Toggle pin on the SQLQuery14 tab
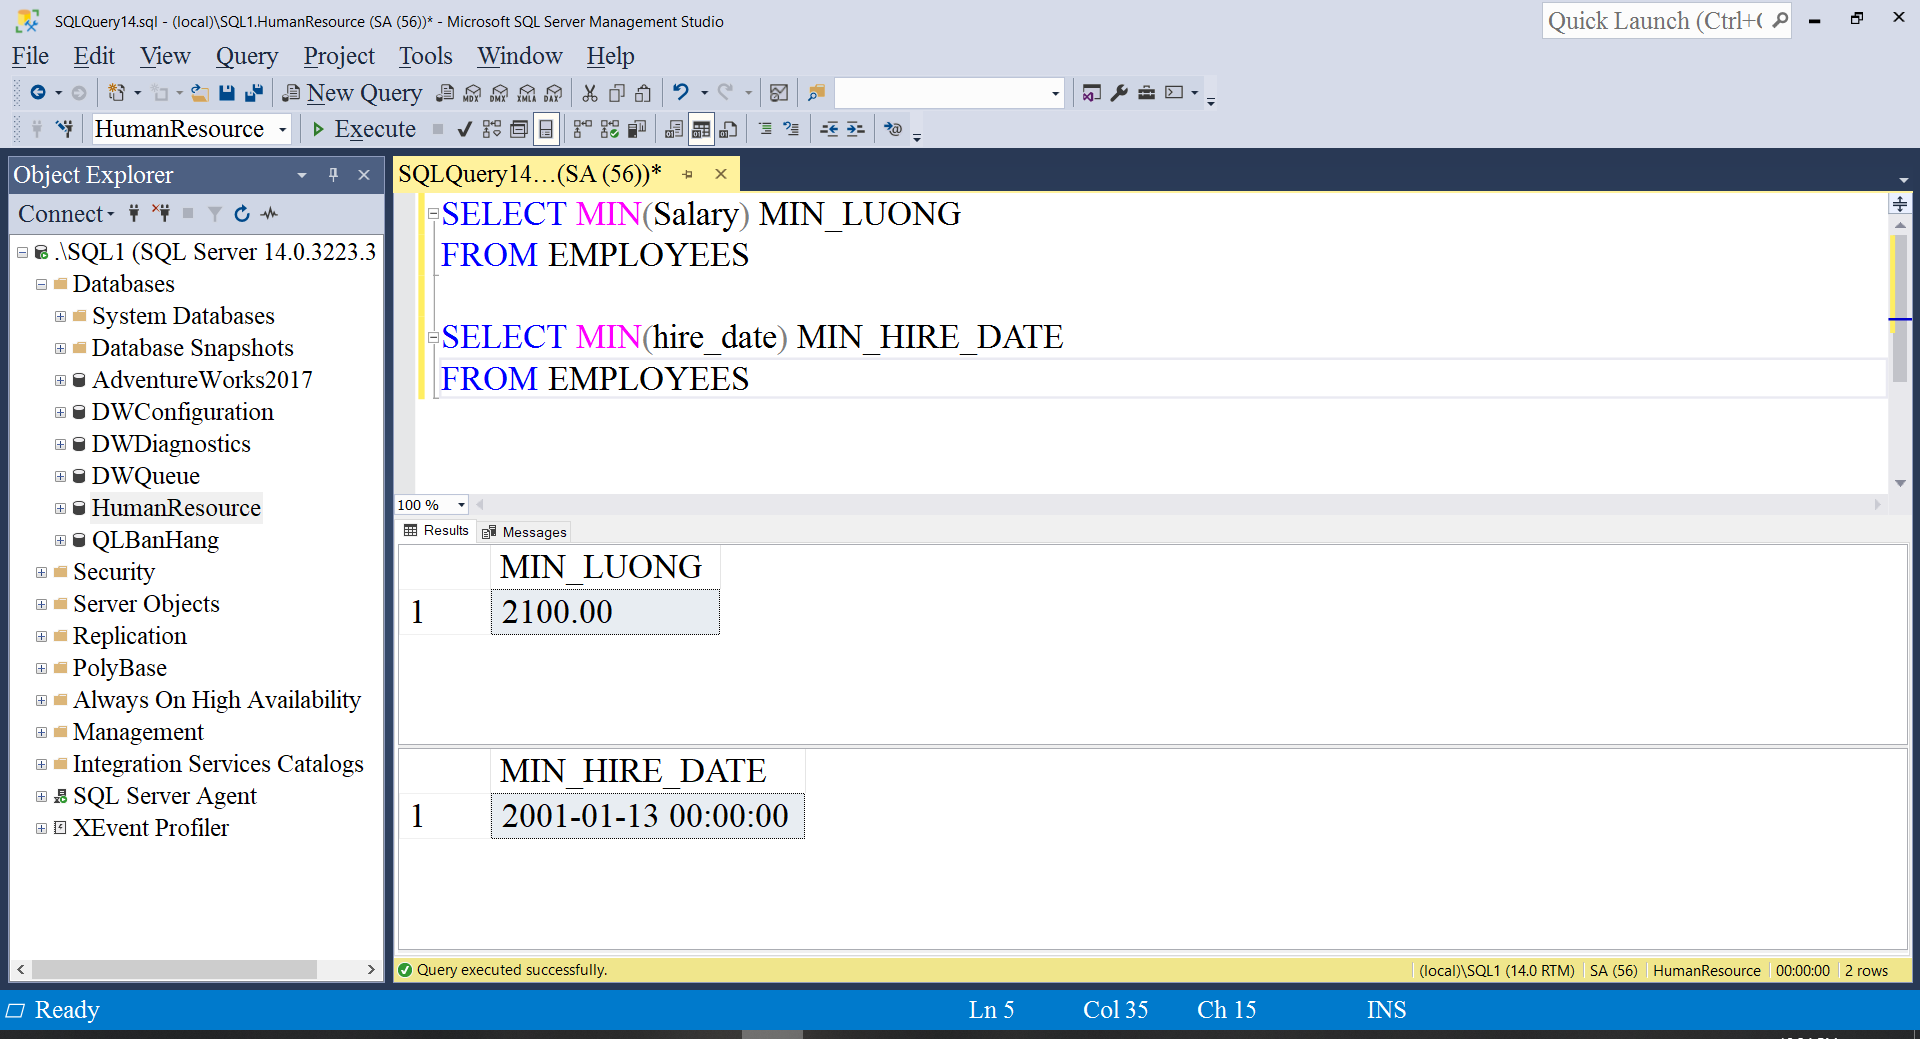The height and width of the screenshot is (1039, 1920). point(688,174)
